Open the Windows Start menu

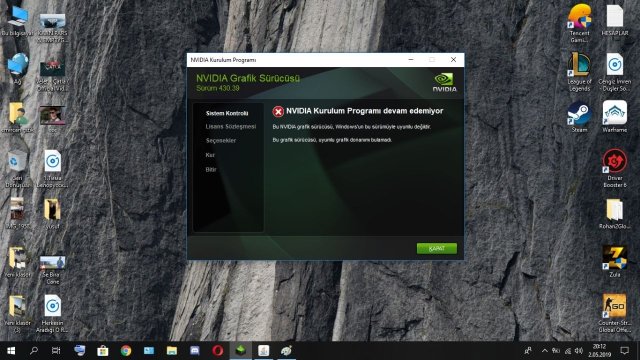[11, 351]
